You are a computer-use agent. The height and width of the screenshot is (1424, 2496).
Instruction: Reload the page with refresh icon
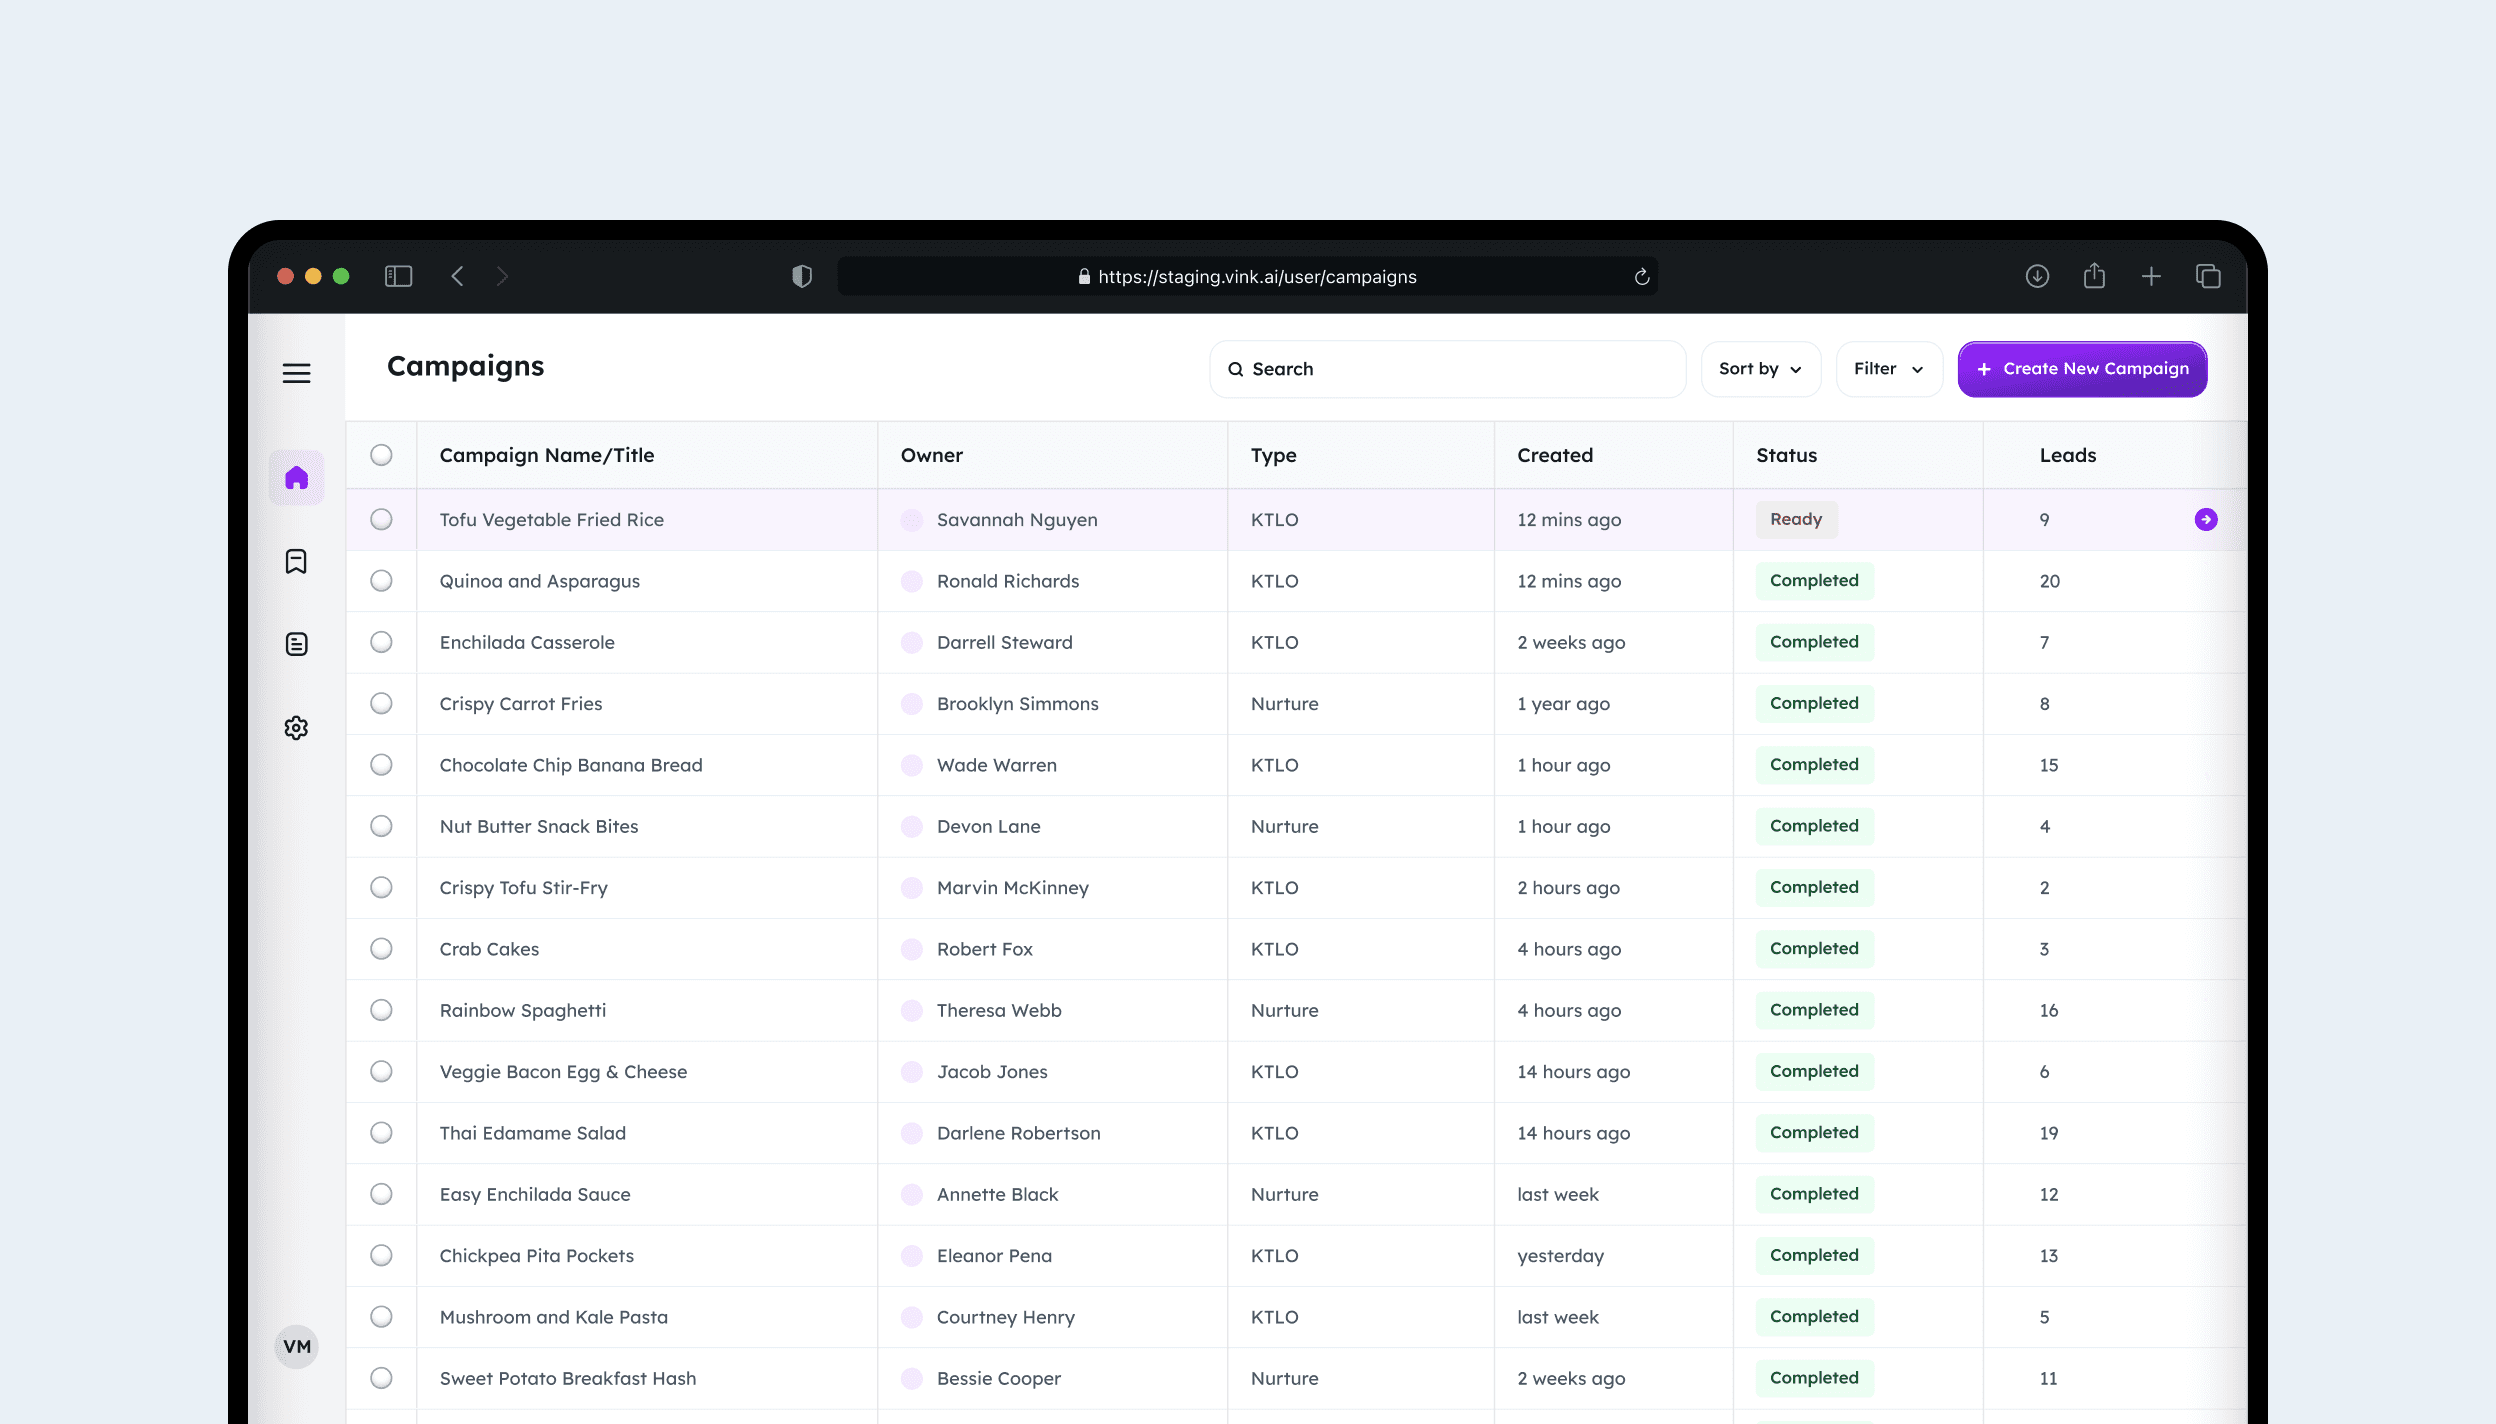pyautogui.click(x=1641, y=277)
